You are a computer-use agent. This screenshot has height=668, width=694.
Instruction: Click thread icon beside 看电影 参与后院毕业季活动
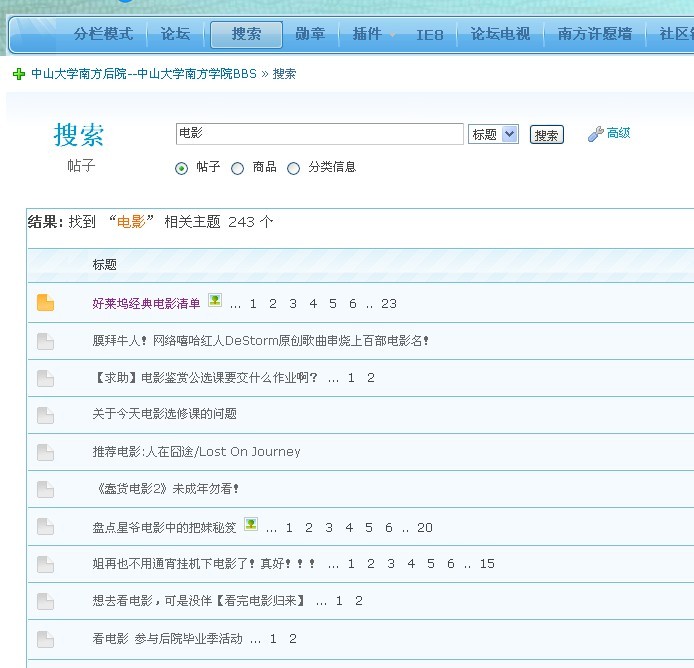[x=45, y=639]
